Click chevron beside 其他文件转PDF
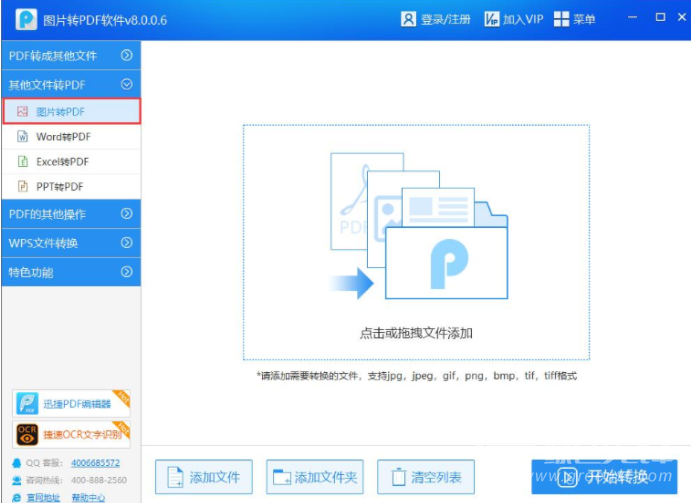This screenshot has width=691, height=503. 126,84
